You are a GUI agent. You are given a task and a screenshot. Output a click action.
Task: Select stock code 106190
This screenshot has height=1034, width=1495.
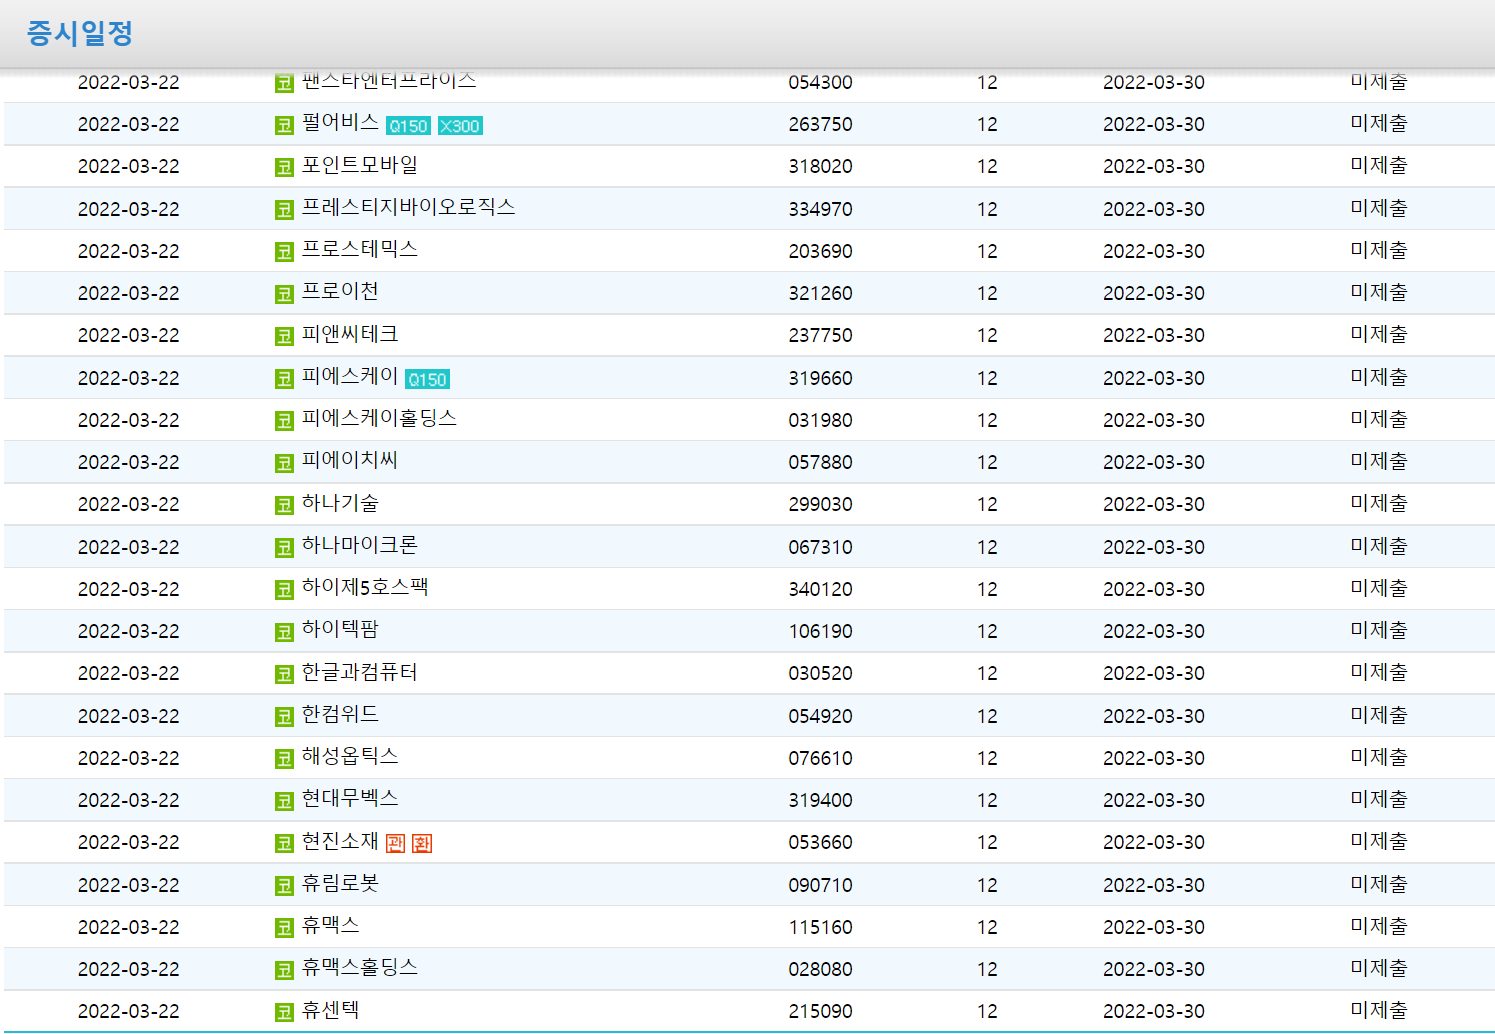point(820,632)
